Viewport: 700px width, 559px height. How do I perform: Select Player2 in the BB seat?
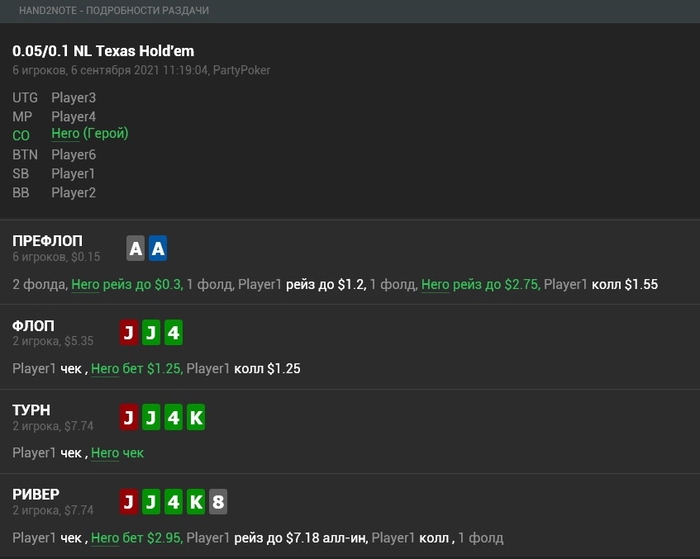73,193
